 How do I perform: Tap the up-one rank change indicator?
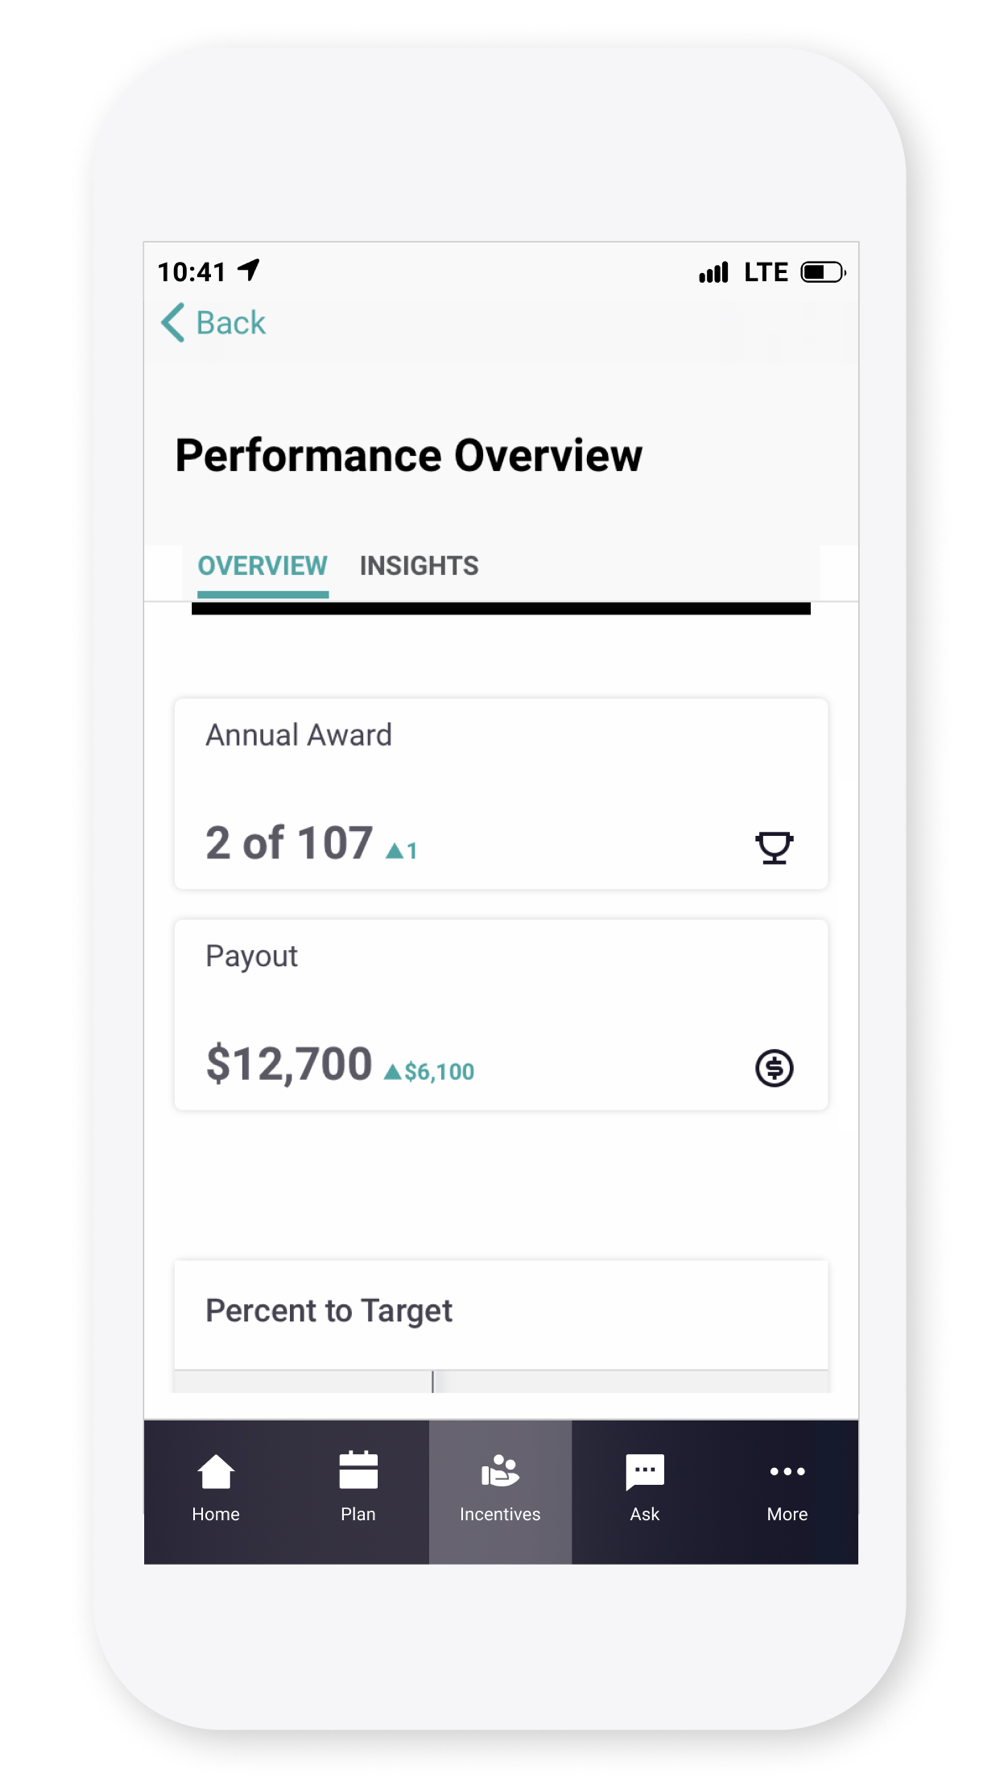[x=402, y=850]
